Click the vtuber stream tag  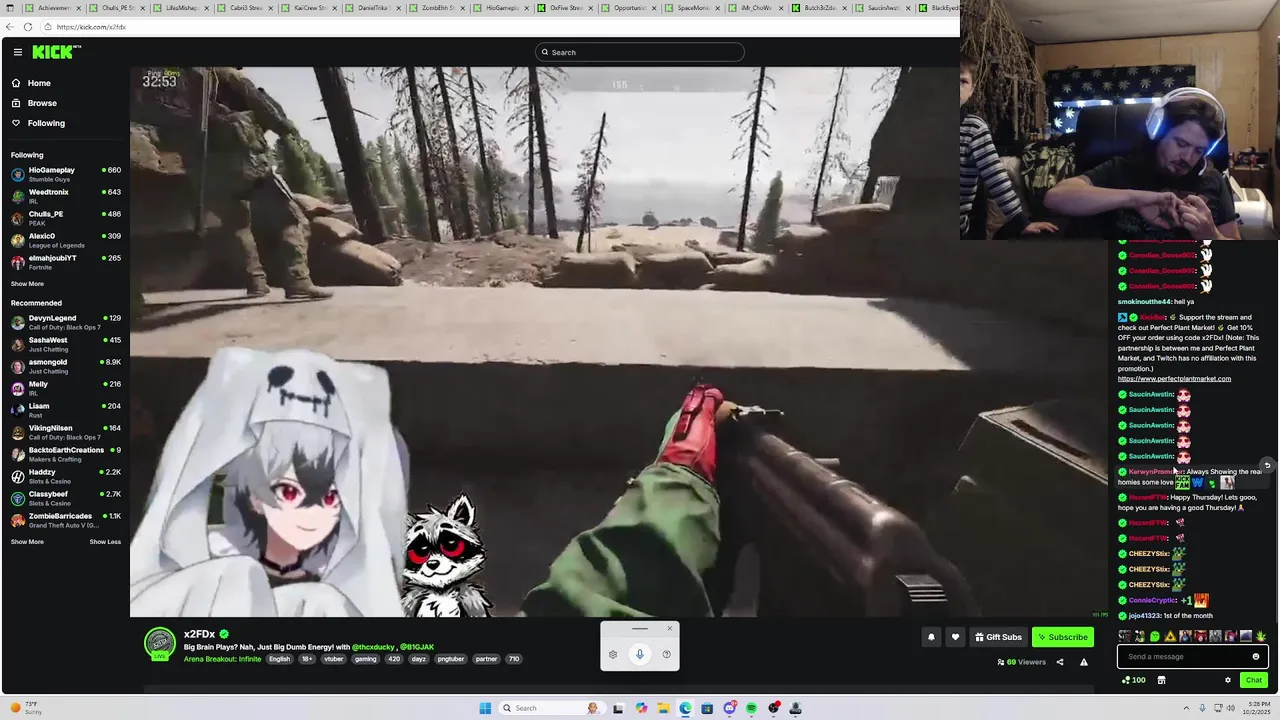click(x=333, y=659)
